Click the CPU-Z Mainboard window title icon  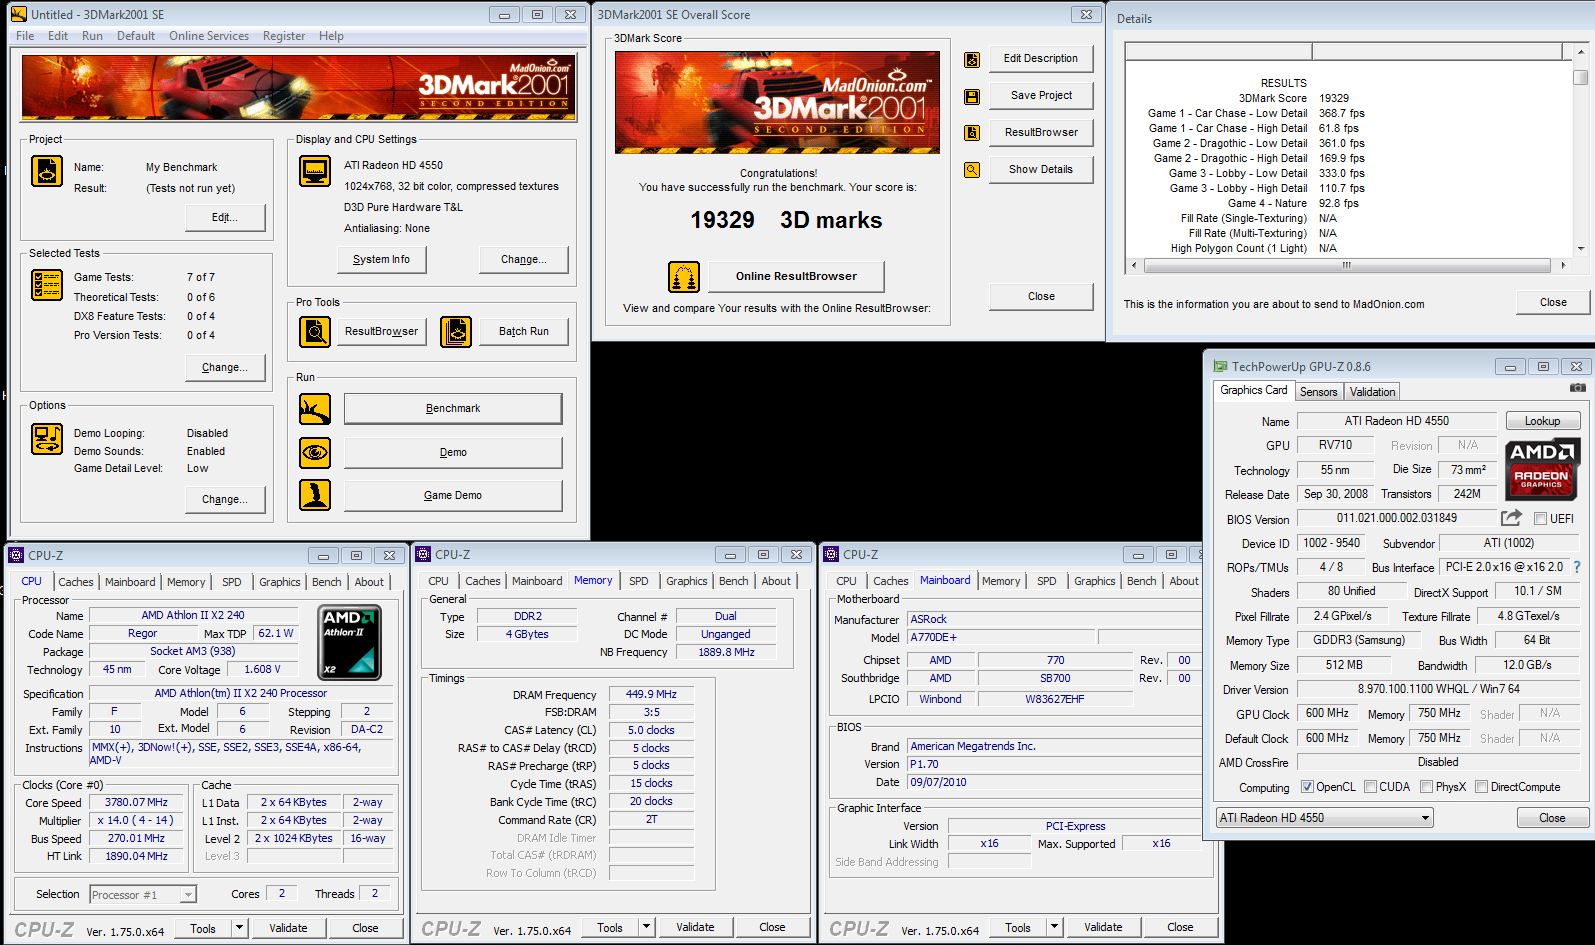click(x=832, y=554)
